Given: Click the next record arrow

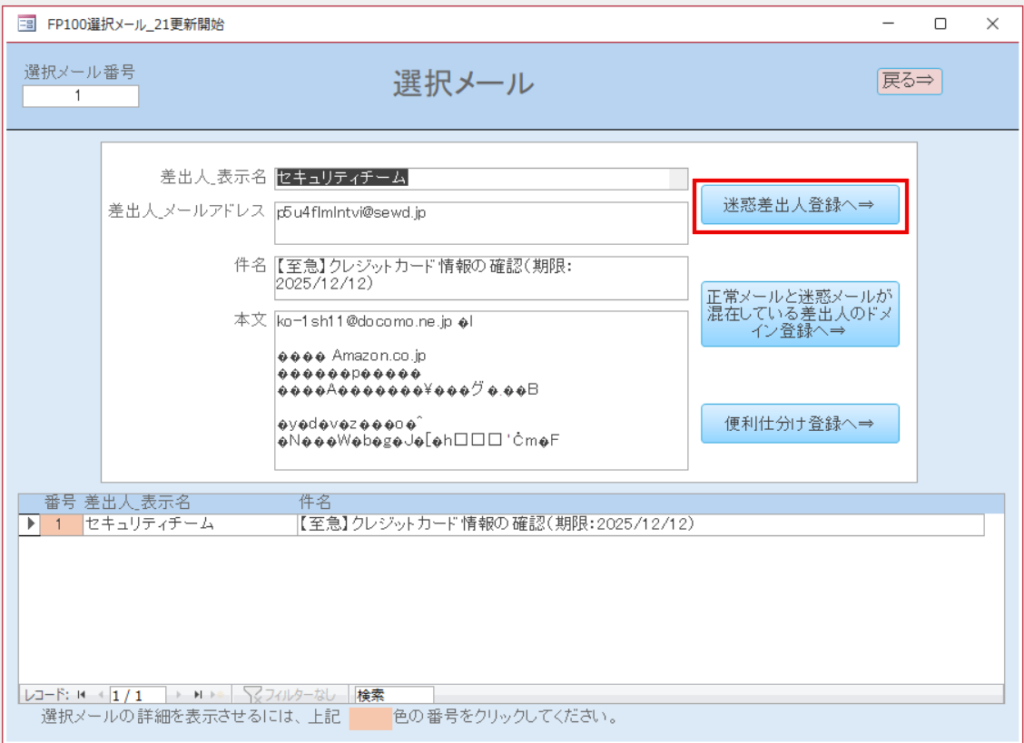Looking at the screenshot, I should pos(180,694).
